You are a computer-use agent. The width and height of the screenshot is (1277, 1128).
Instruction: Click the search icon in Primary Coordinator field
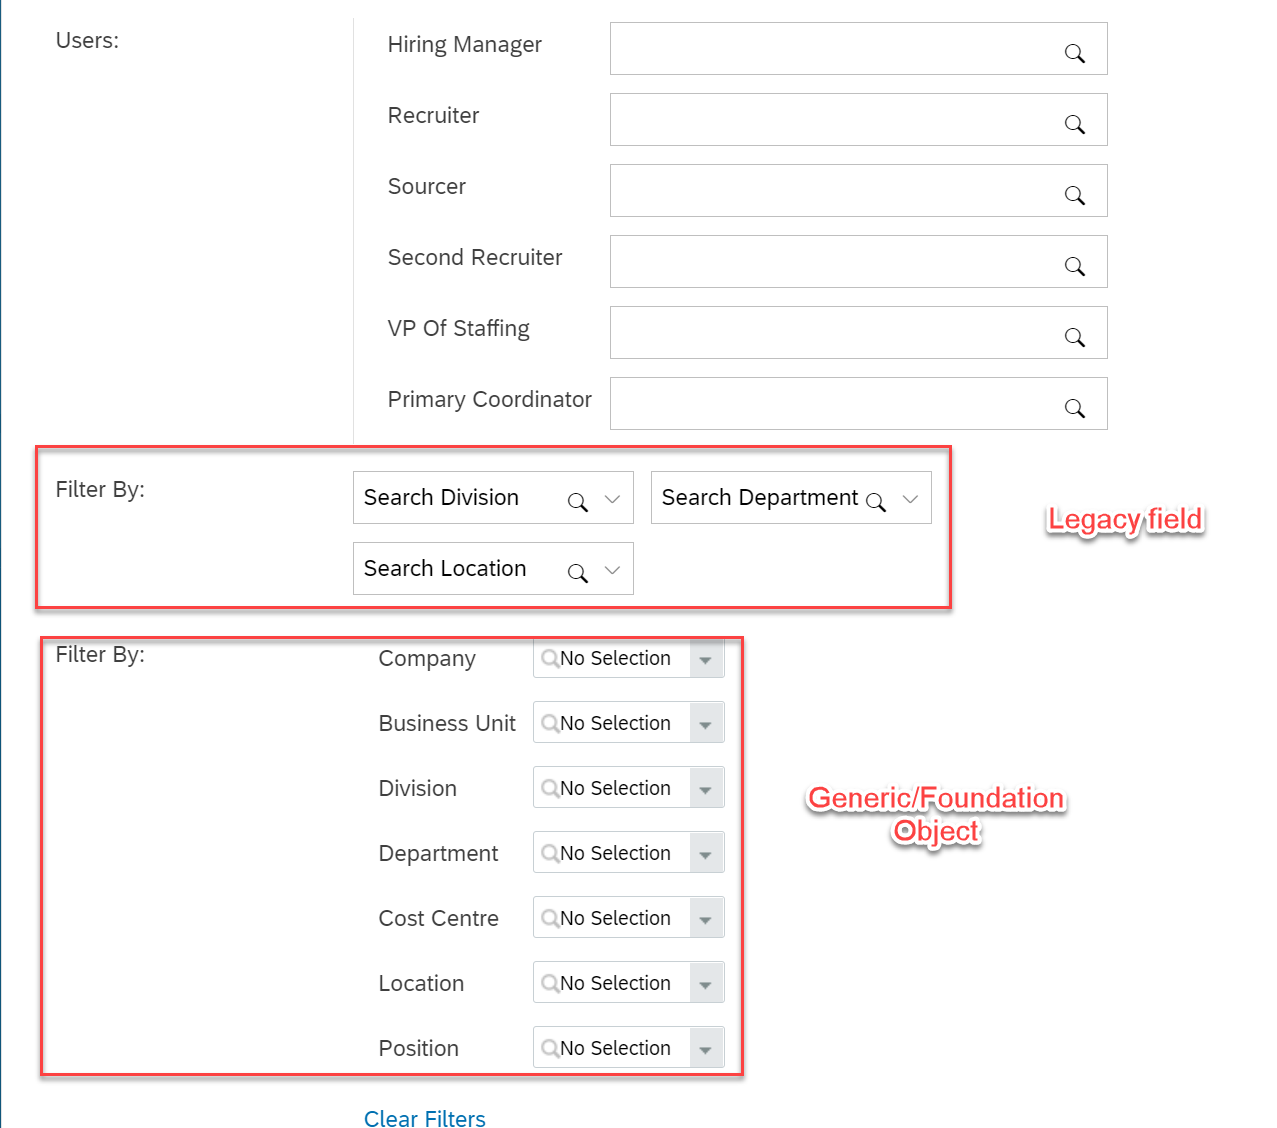click(x=1075, y=408)
